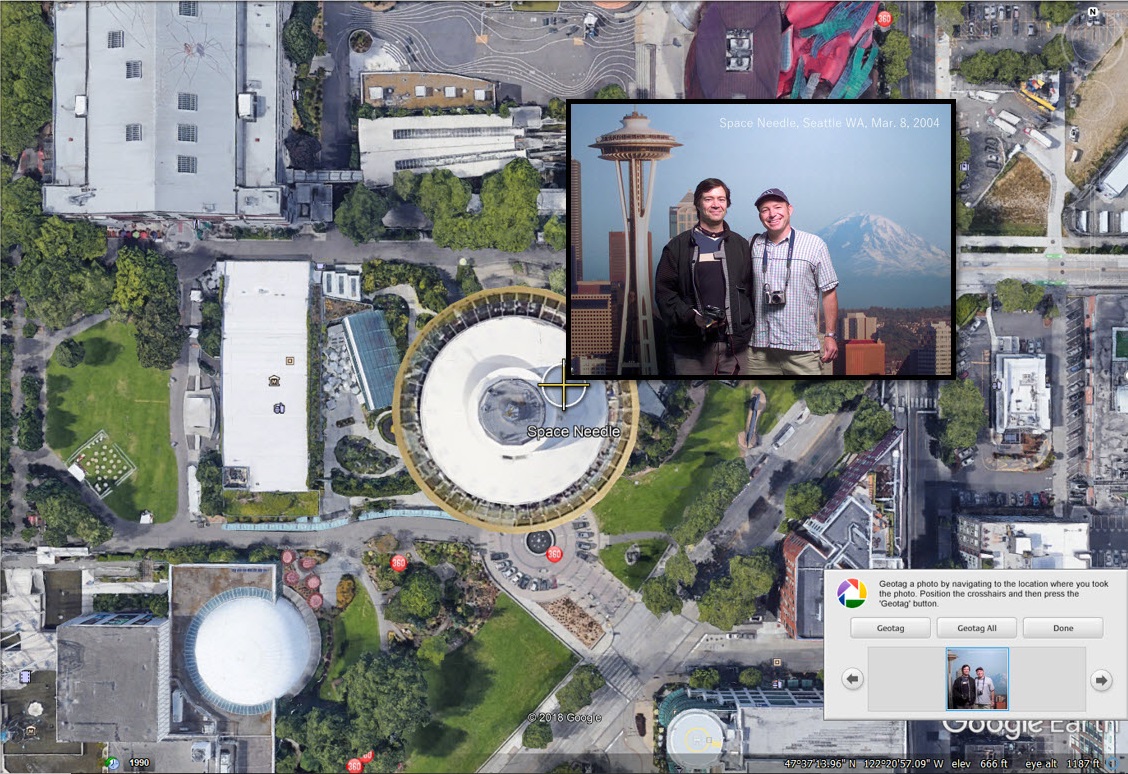This screenshot has height=774, width=1128.
Task: Open the 360 photo icon near colorful roof
Action: [884, 18]
